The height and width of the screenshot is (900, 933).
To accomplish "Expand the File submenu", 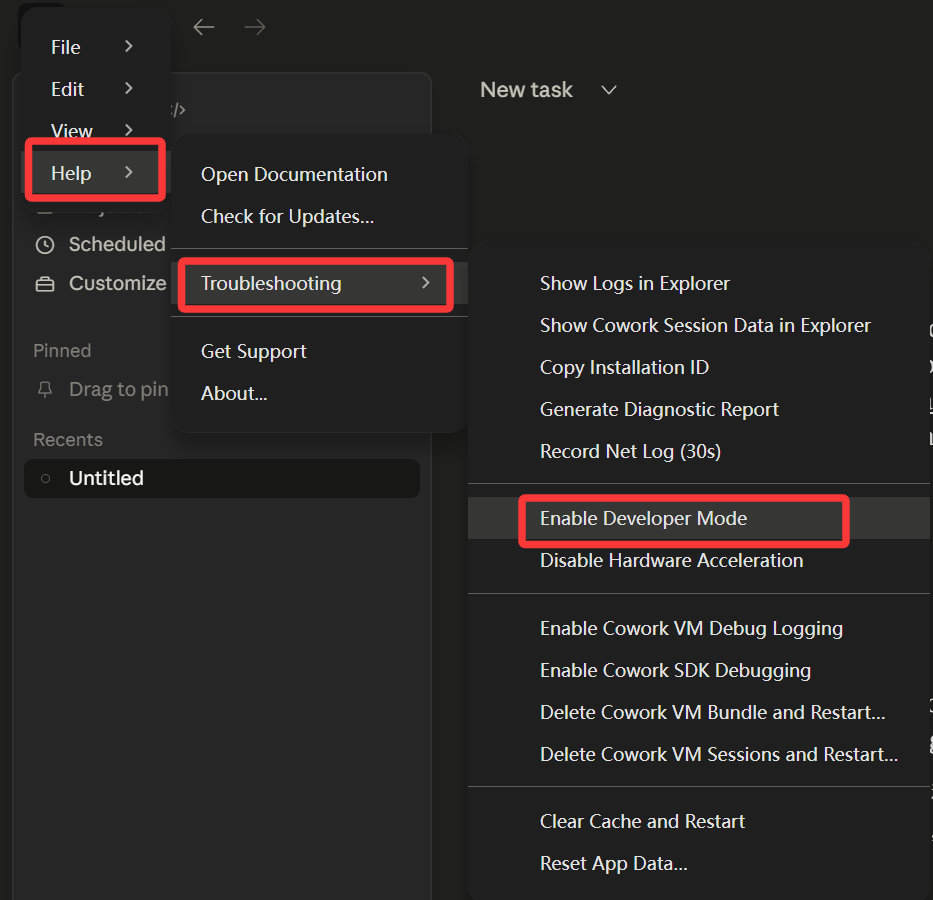I will 92,47.
